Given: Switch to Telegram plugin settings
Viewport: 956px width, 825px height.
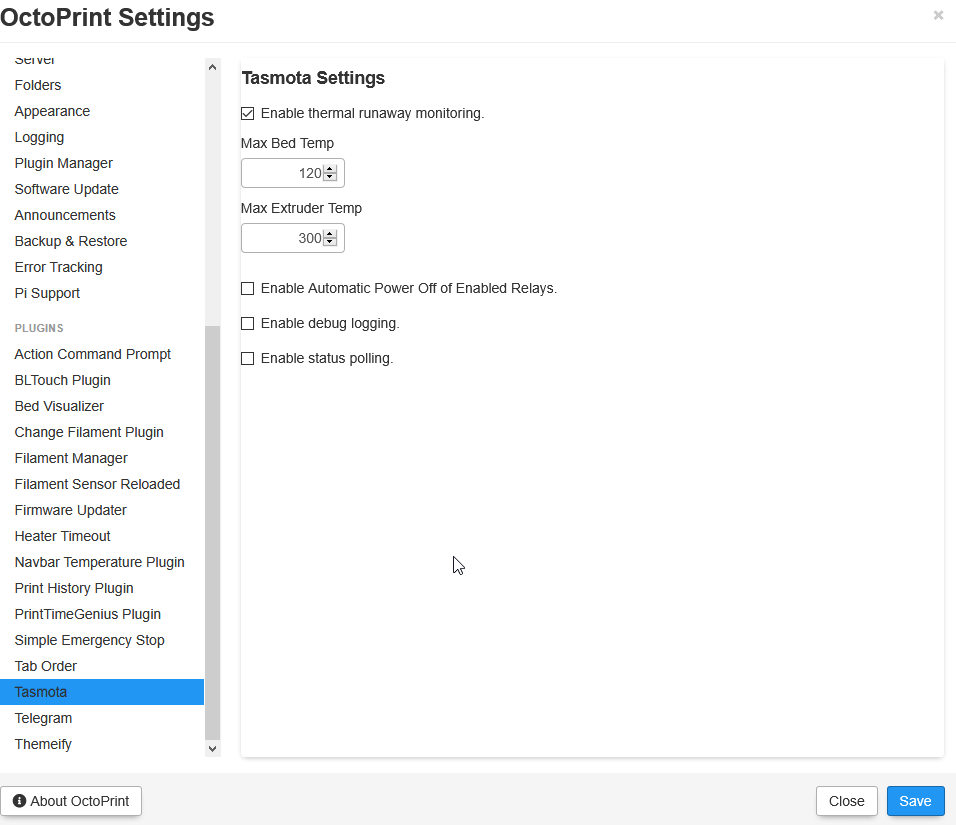Looking at the screenshot, I should click(x=43, y=718).
